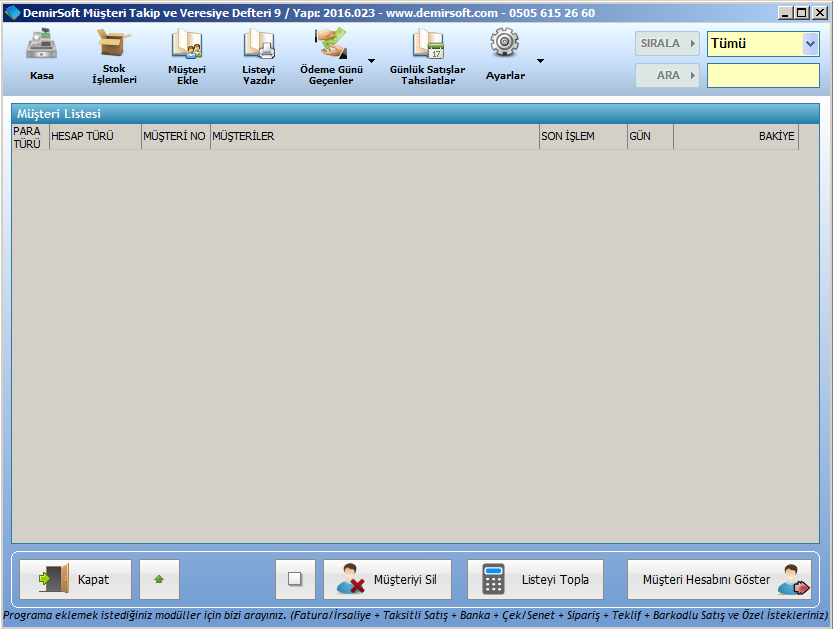
Task: Click the DemirSoft title bar app icon
Action: pos(12,13)
